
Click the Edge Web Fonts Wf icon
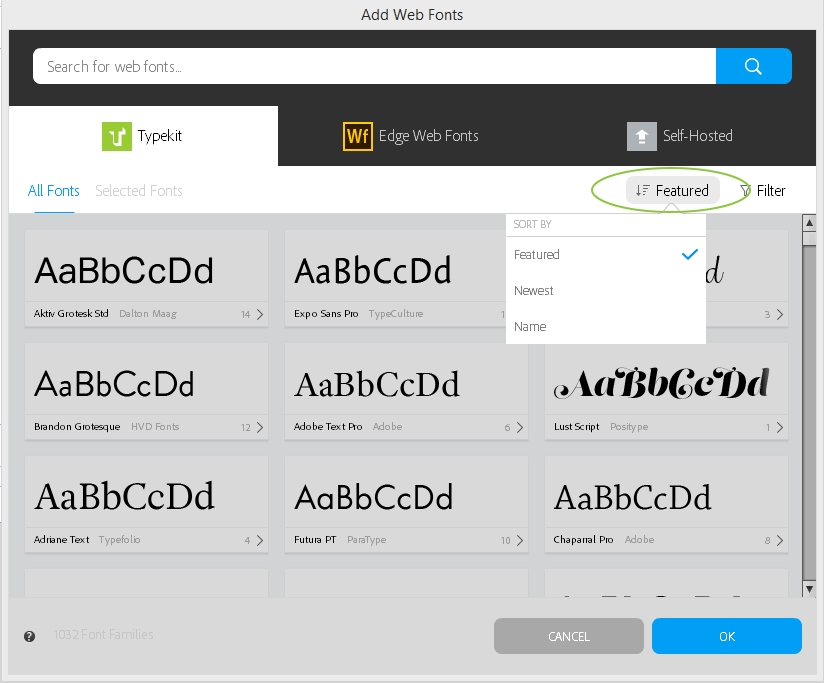pyautogui.click(x=358, y=136)
